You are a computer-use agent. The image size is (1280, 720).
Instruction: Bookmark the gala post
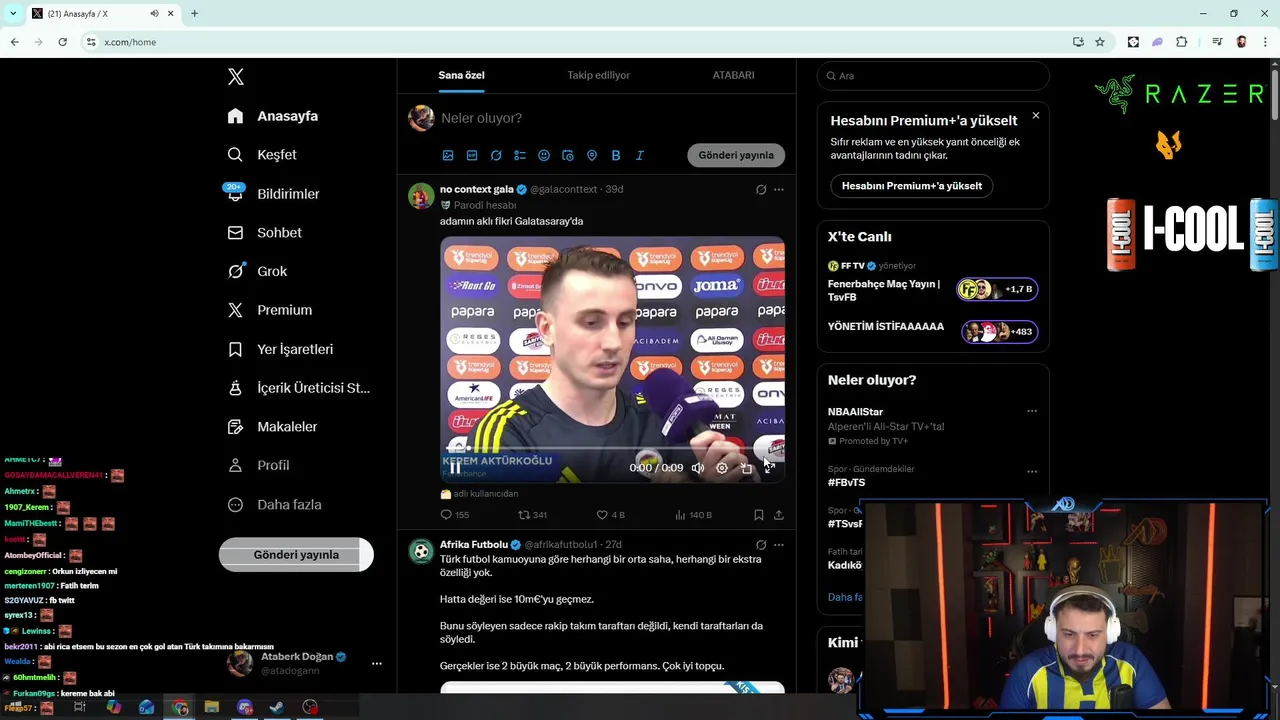759,515
